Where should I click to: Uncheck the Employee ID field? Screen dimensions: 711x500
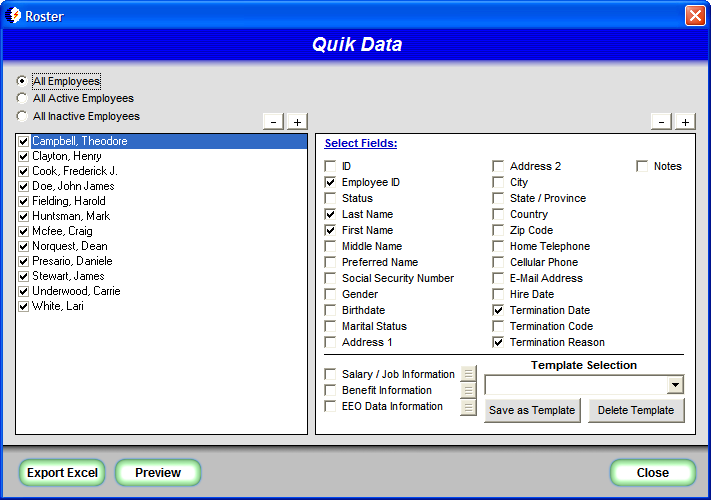(330, 182)
